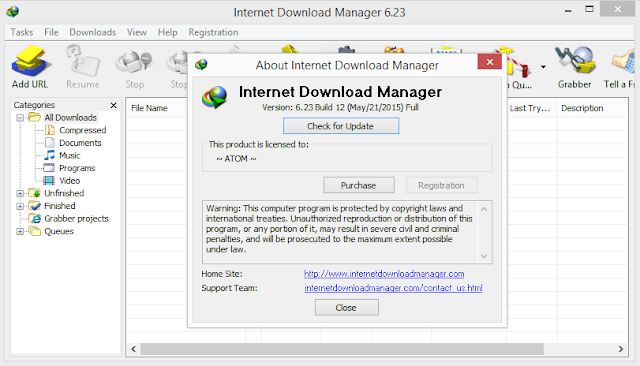The height and width of the screenshot is (366, 640).
Task: Click the horizontal scrollbar left arrow
Action: click(x=133, y=349)
